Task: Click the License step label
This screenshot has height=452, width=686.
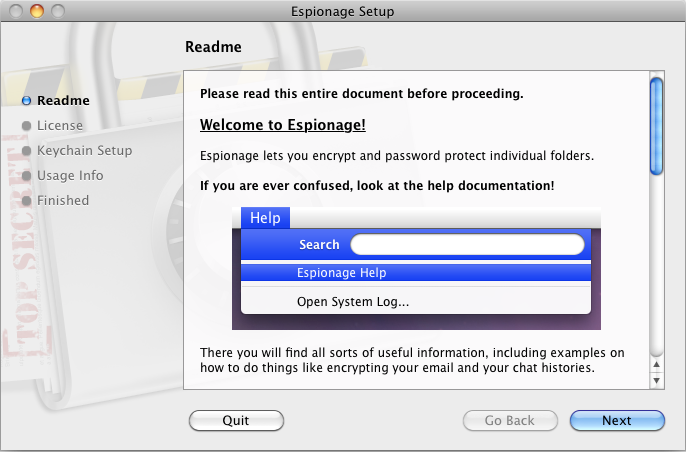Action: point(60,126)
